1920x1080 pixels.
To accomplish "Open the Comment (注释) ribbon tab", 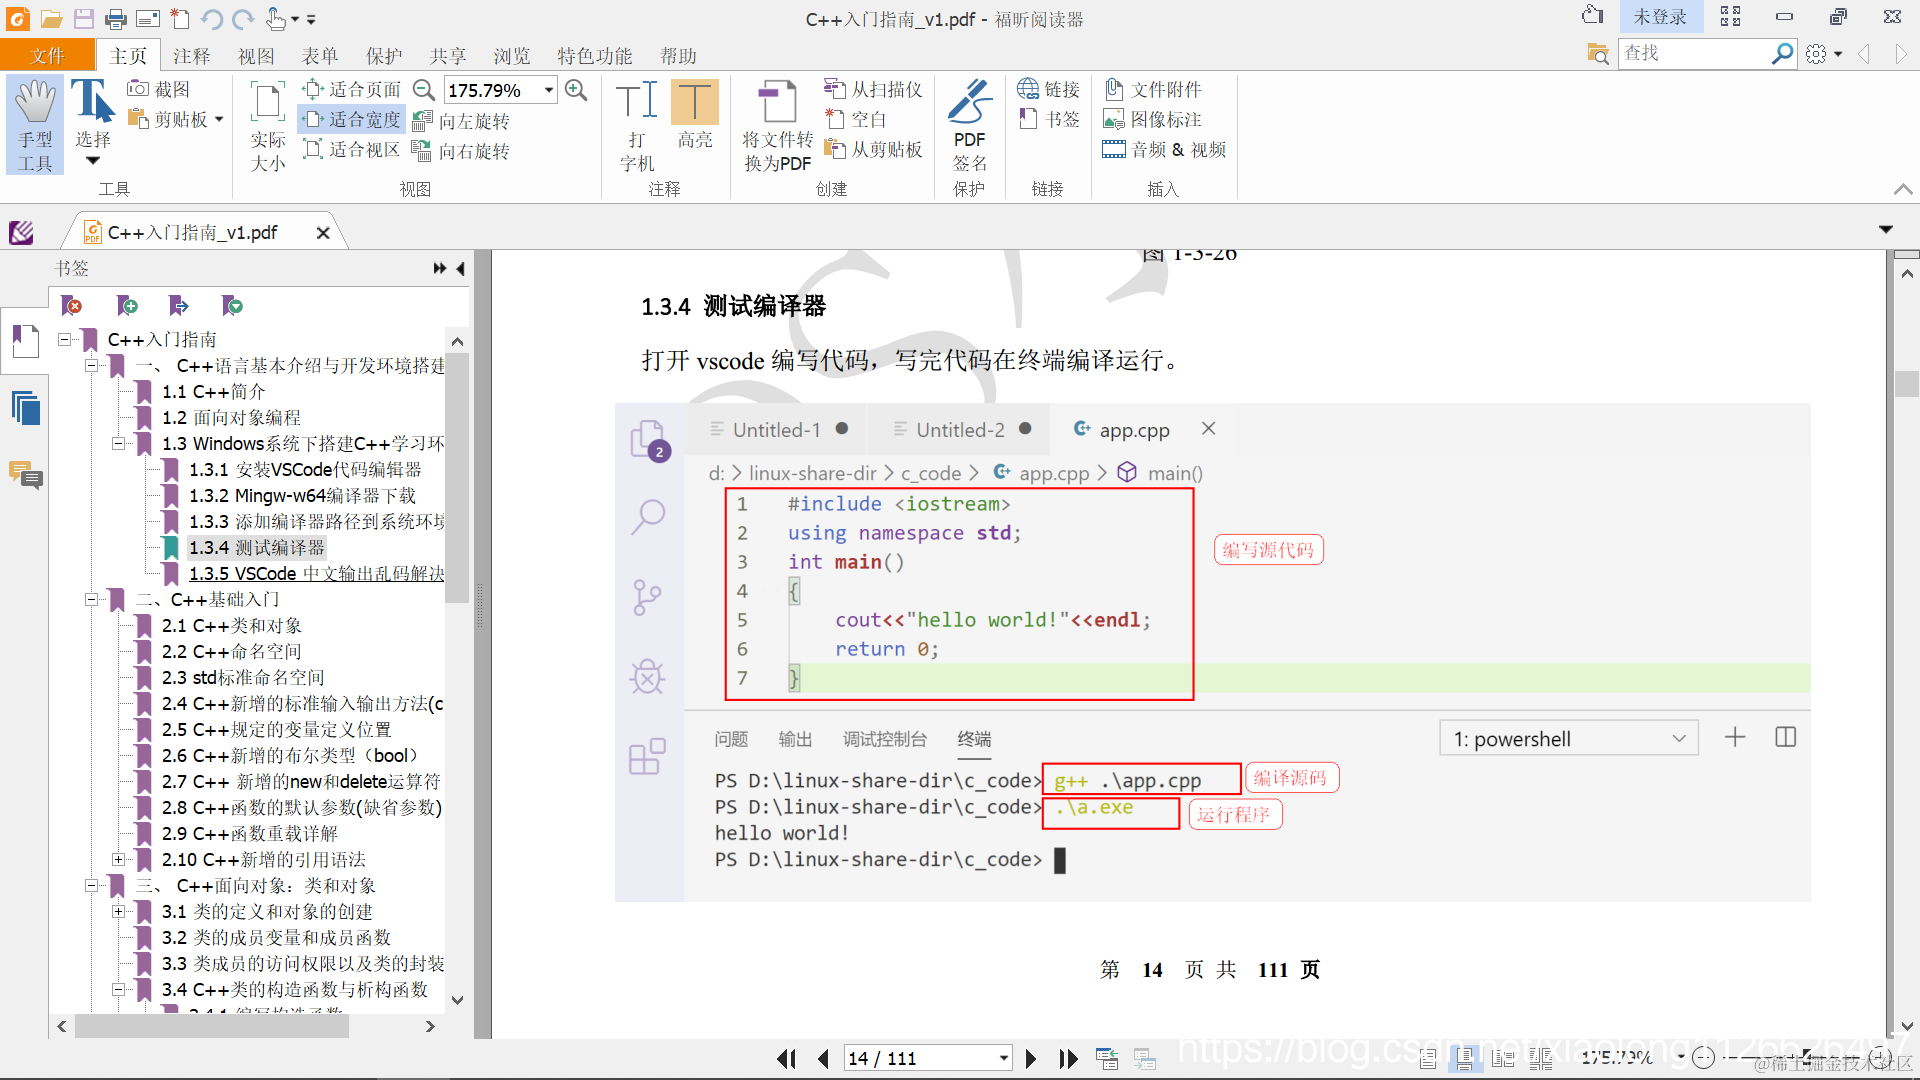I will (191, 56).
